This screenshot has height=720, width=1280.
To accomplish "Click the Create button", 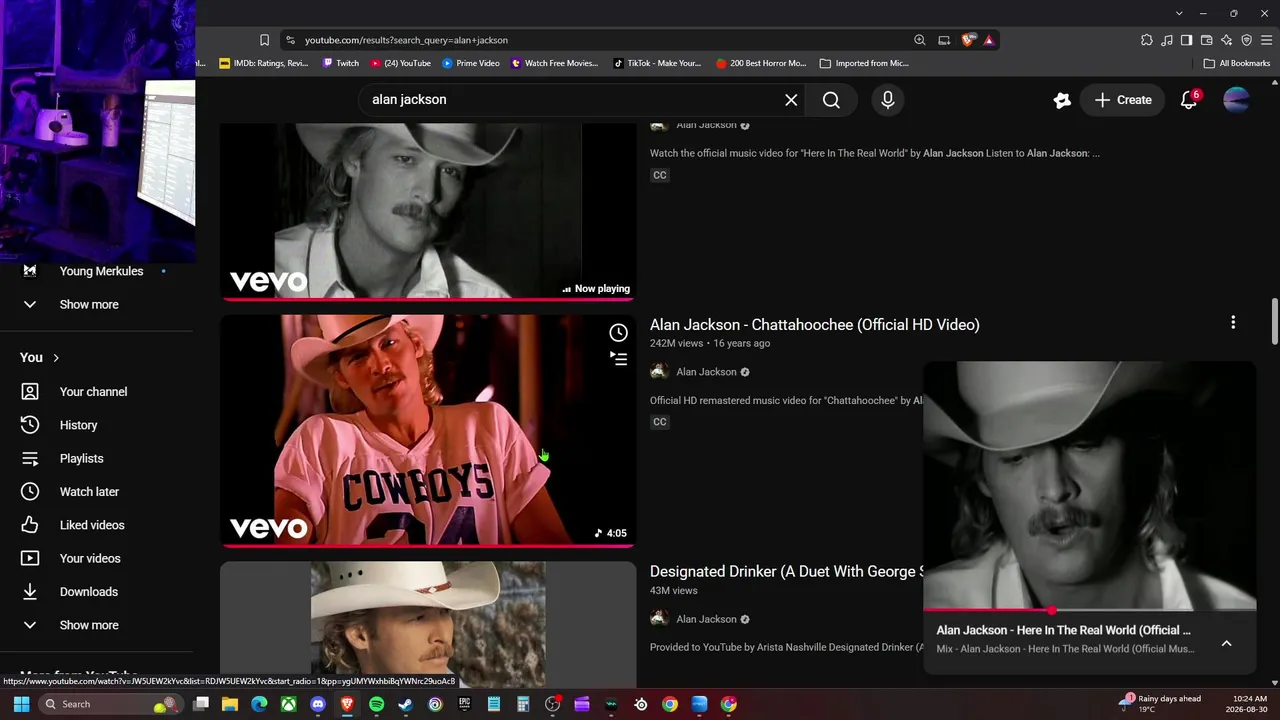I will [1122, 100].
